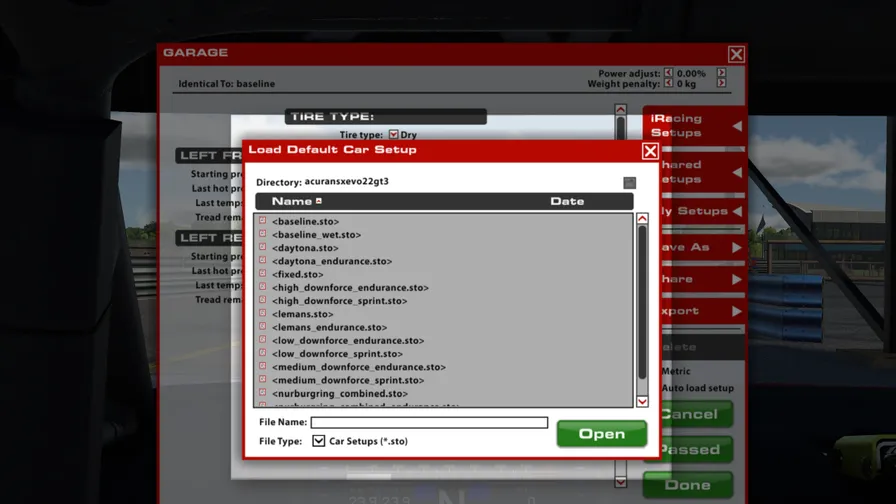Expand the My Setups menu
Viewport: 896px width, 504px height.
click(703, 211)
